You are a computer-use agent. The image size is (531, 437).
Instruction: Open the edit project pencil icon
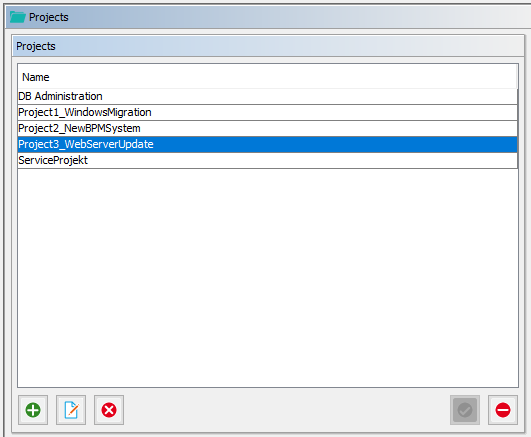[x=71, y=410]
